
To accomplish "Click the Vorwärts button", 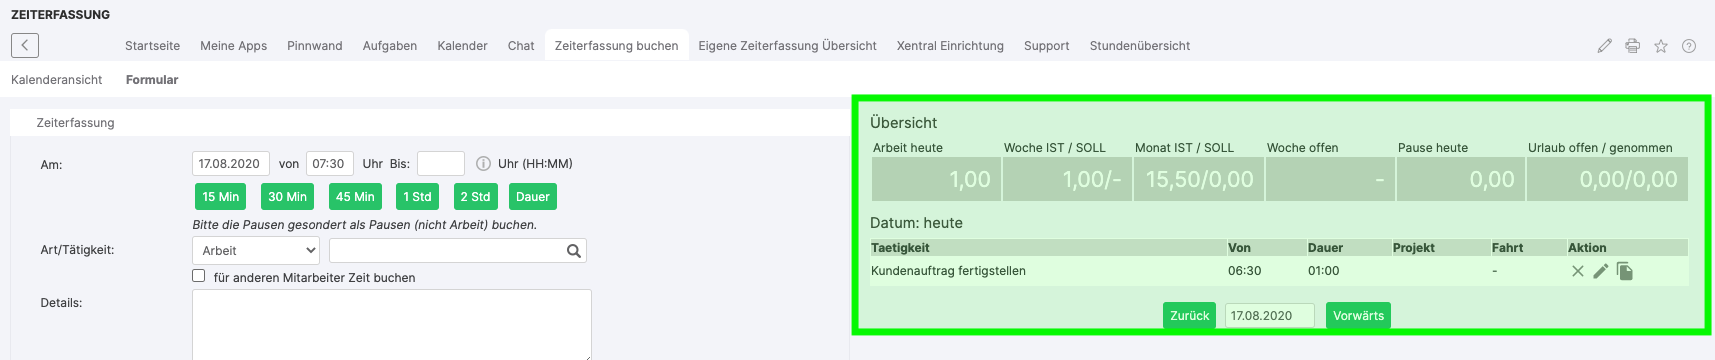I will pos(1358,316).
